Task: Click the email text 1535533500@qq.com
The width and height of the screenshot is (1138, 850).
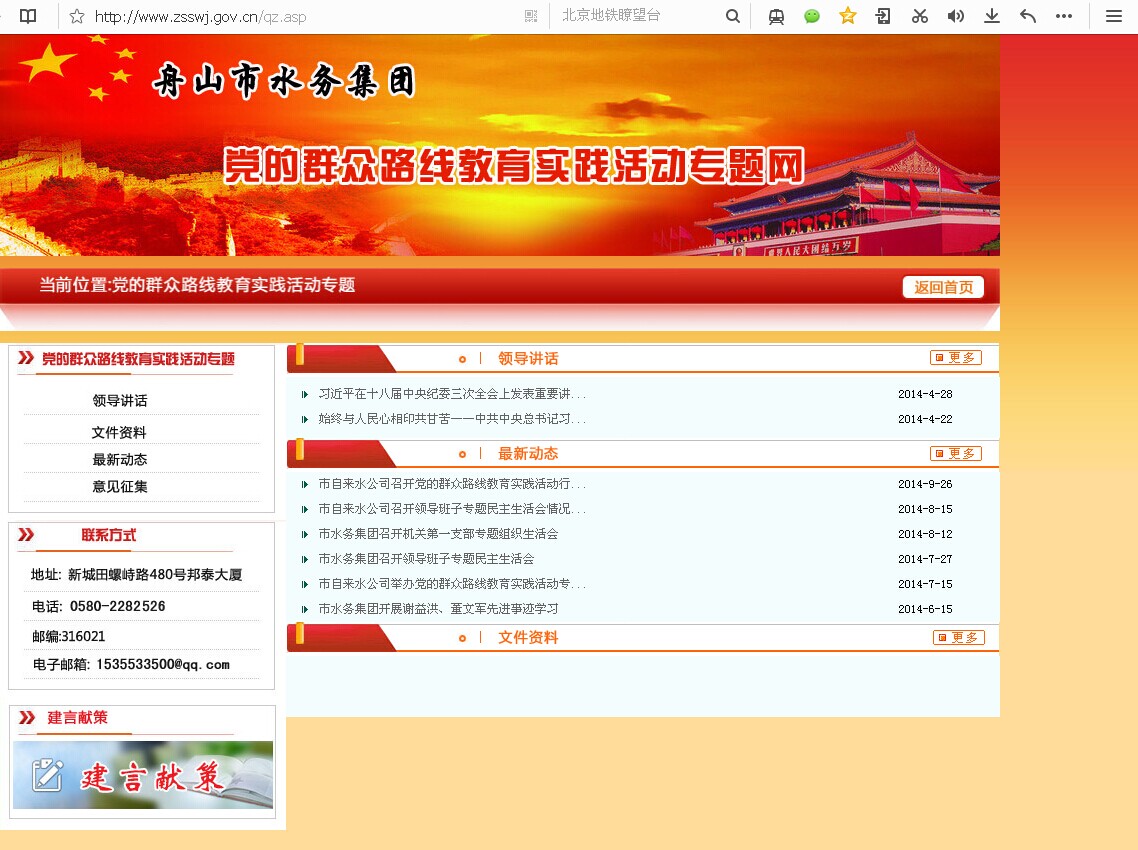Action: (x=163, y=664)
